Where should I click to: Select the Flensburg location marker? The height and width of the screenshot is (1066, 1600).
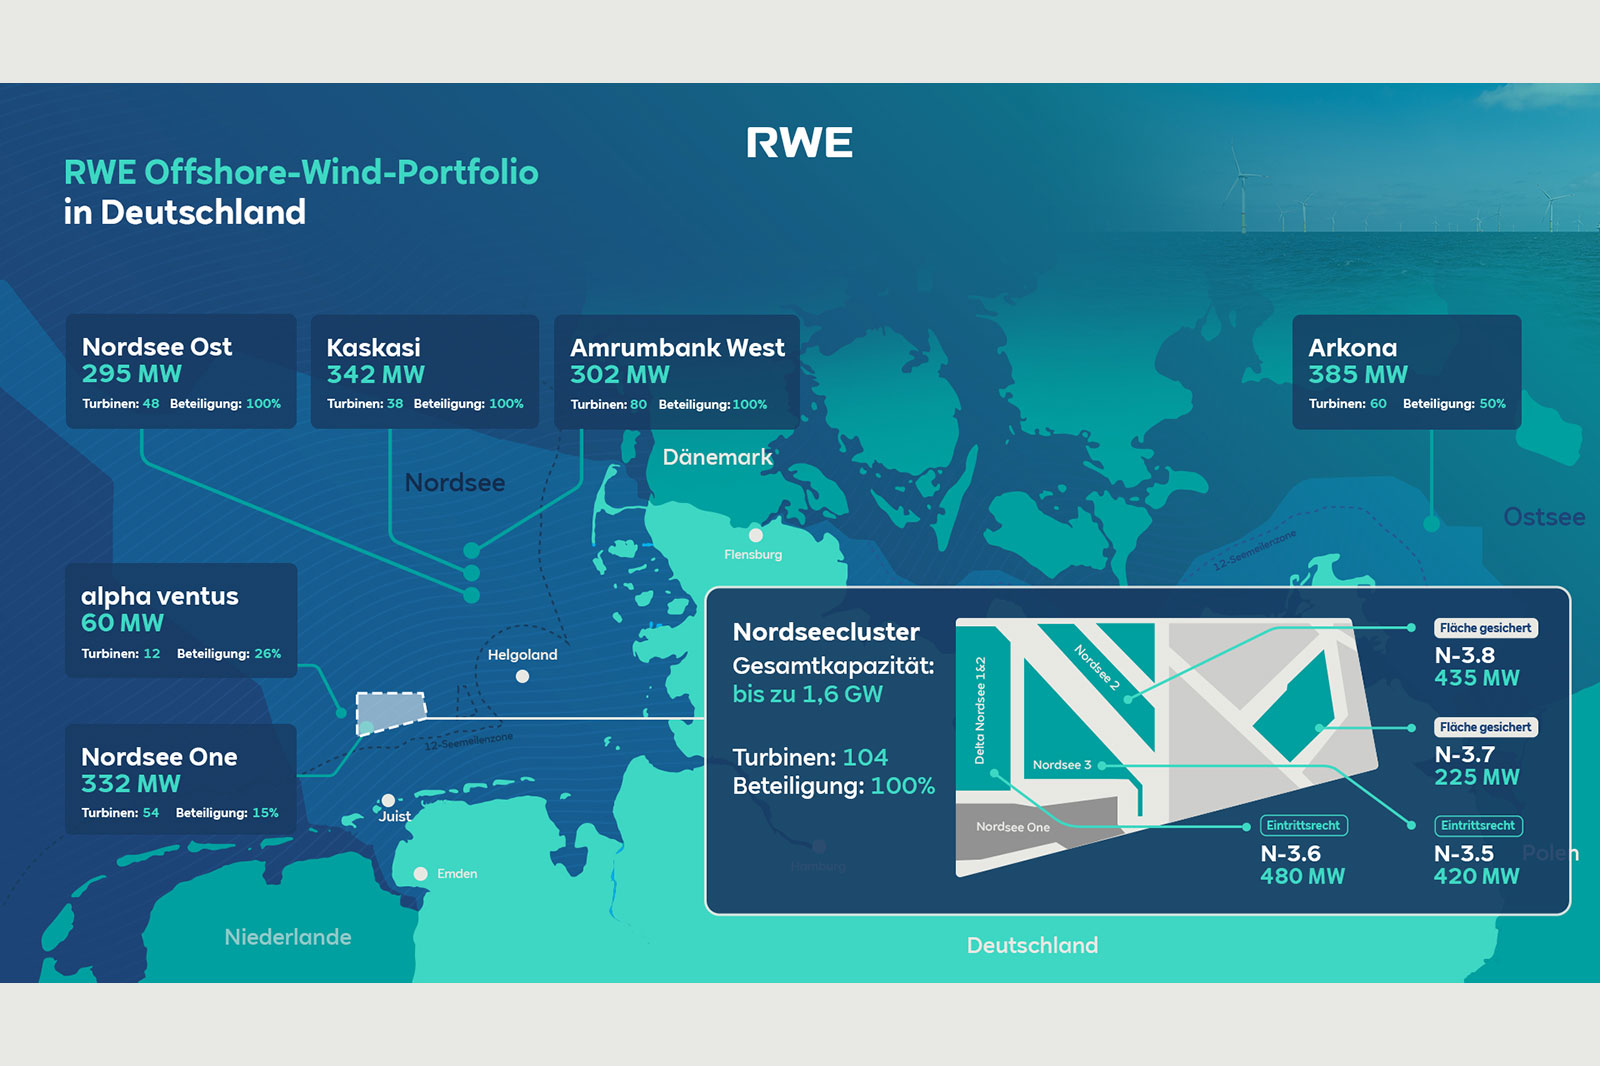click(x=757, y=535)
